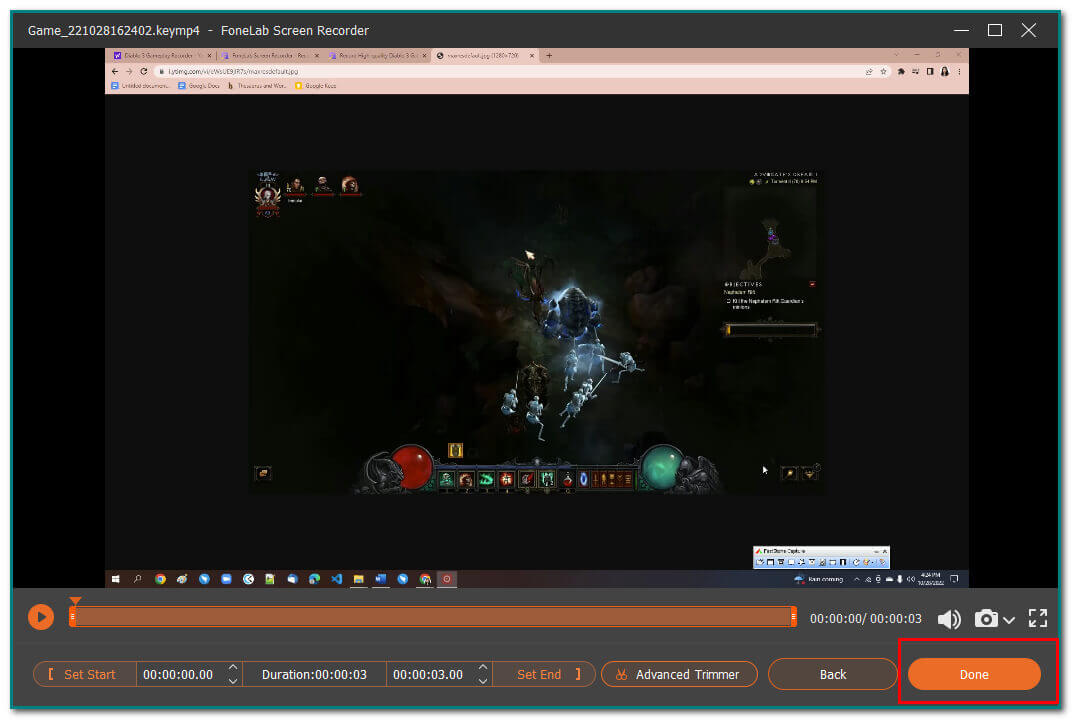The width and height of the screenshot is (1072, 720).
Task: Click Done to save the recording
Action: click(974, 674)
